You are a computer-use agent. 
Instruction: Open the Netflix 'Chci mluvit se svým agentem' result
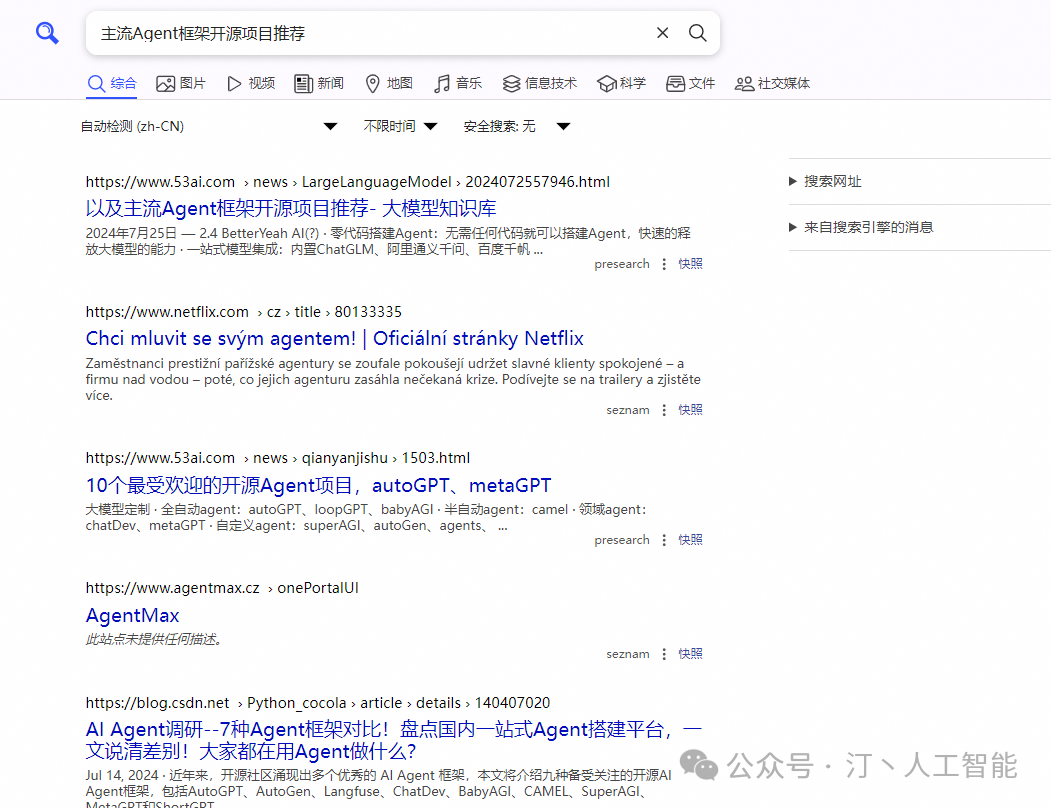tap(334, 338)
